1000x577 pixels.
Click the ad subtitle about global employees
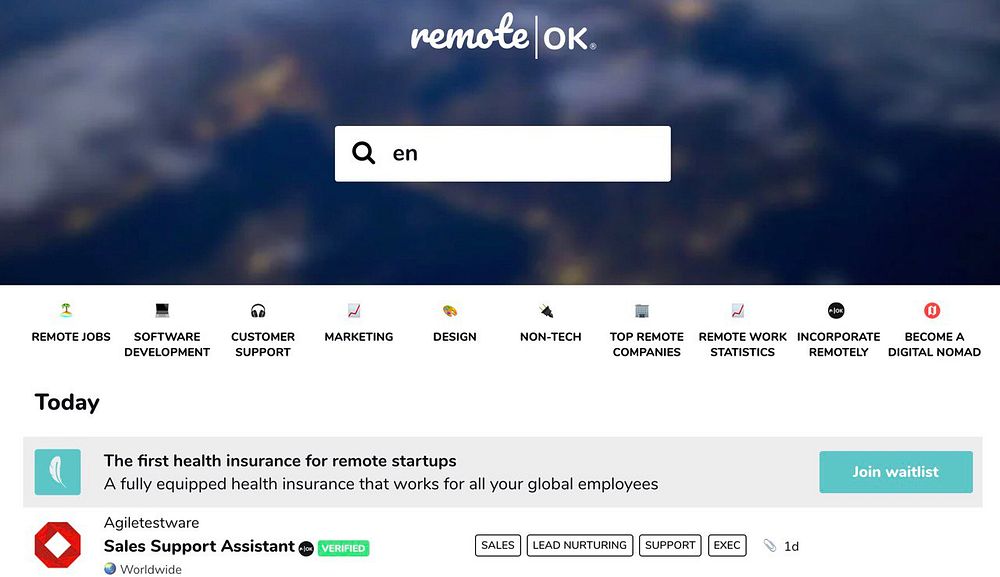pos(381,484)
